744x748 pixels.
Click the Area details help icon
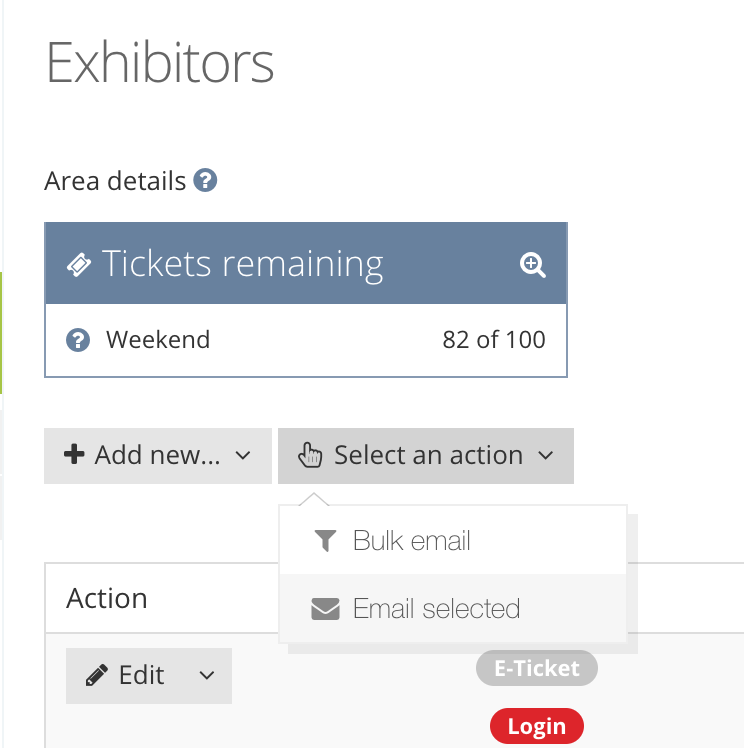coord(205,180)
